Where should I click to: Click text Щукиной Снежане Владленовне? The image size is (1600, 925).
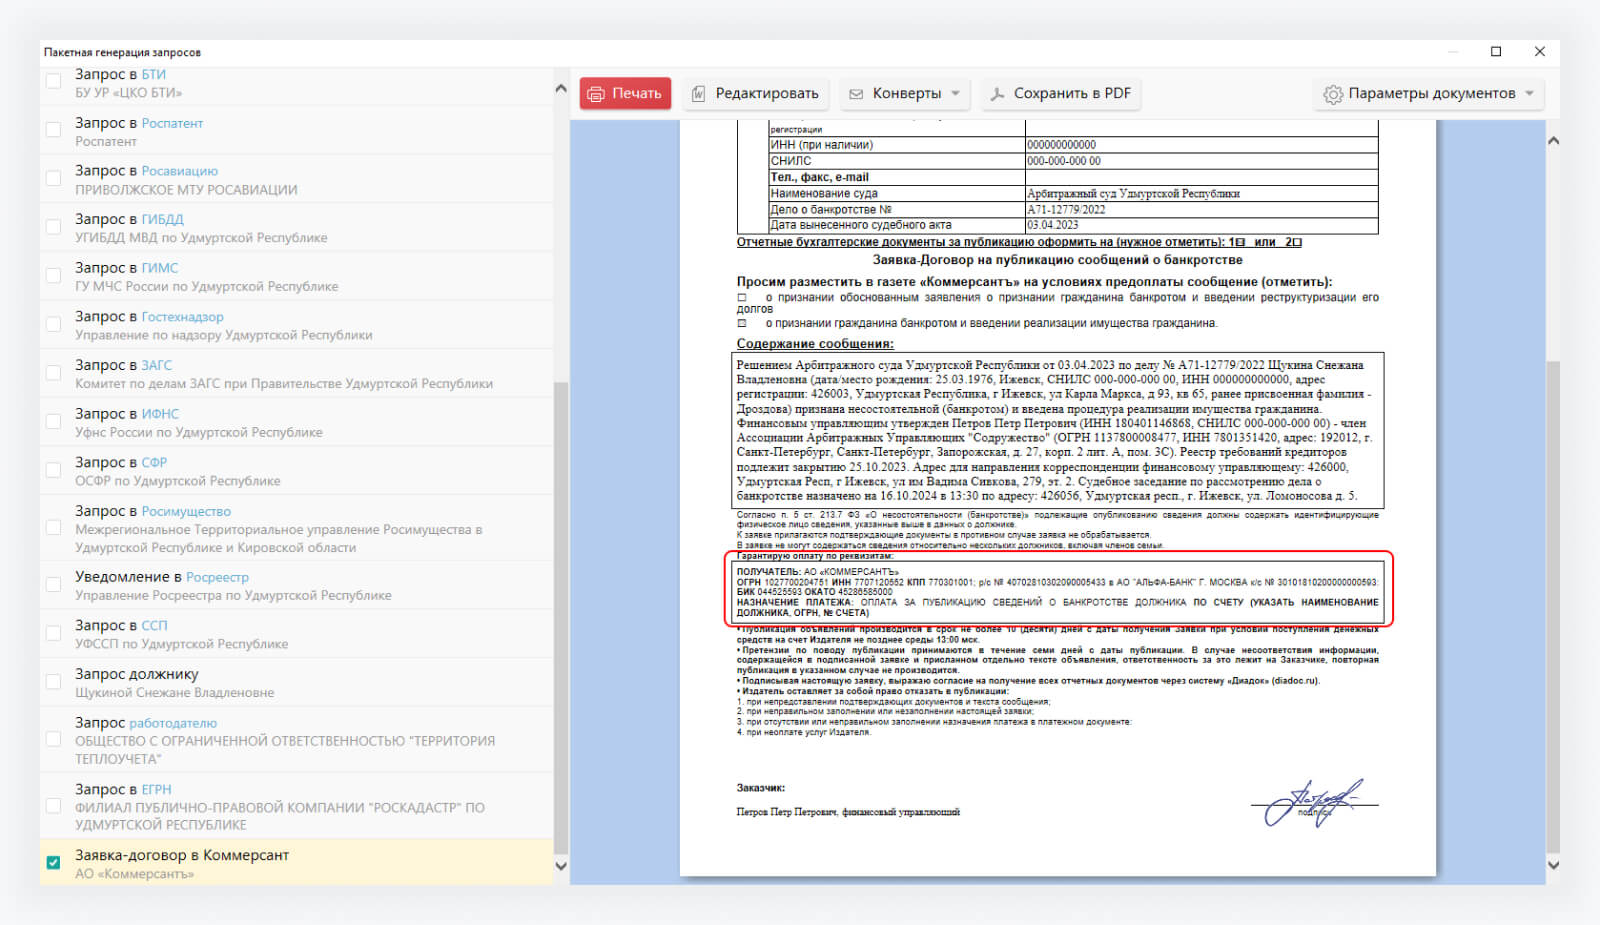coord(175,693)
